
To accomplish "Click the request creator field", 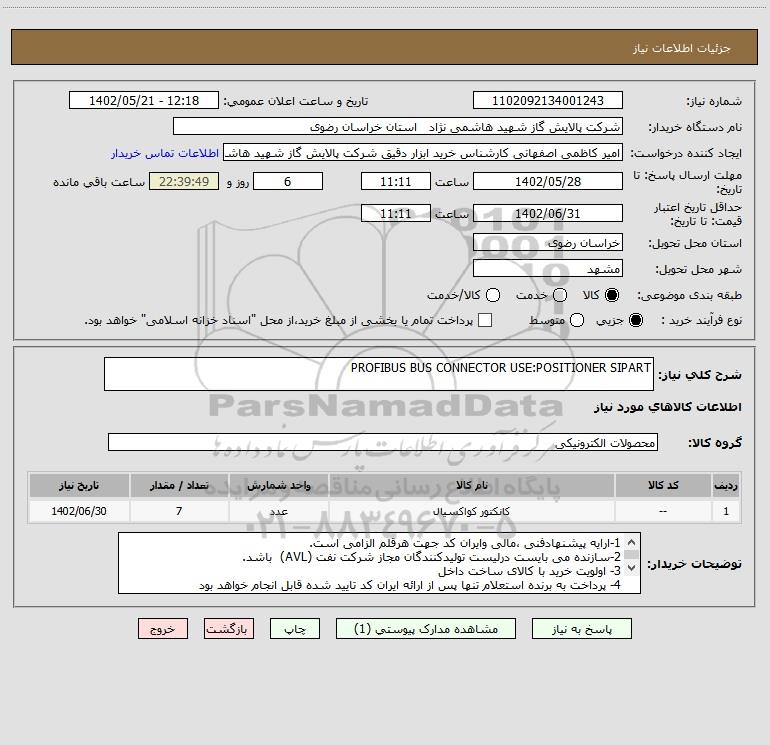I will 423,153.
